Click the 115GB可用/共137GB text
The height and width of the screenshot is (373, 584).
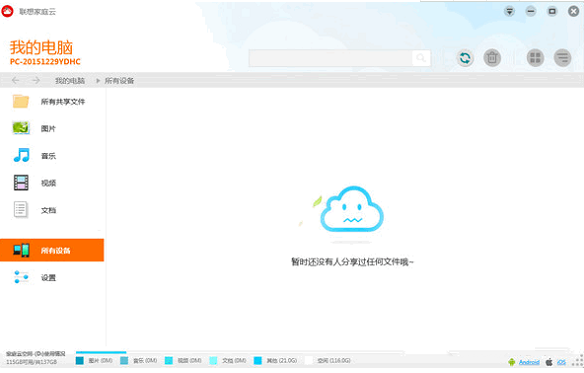coord(32,362)
